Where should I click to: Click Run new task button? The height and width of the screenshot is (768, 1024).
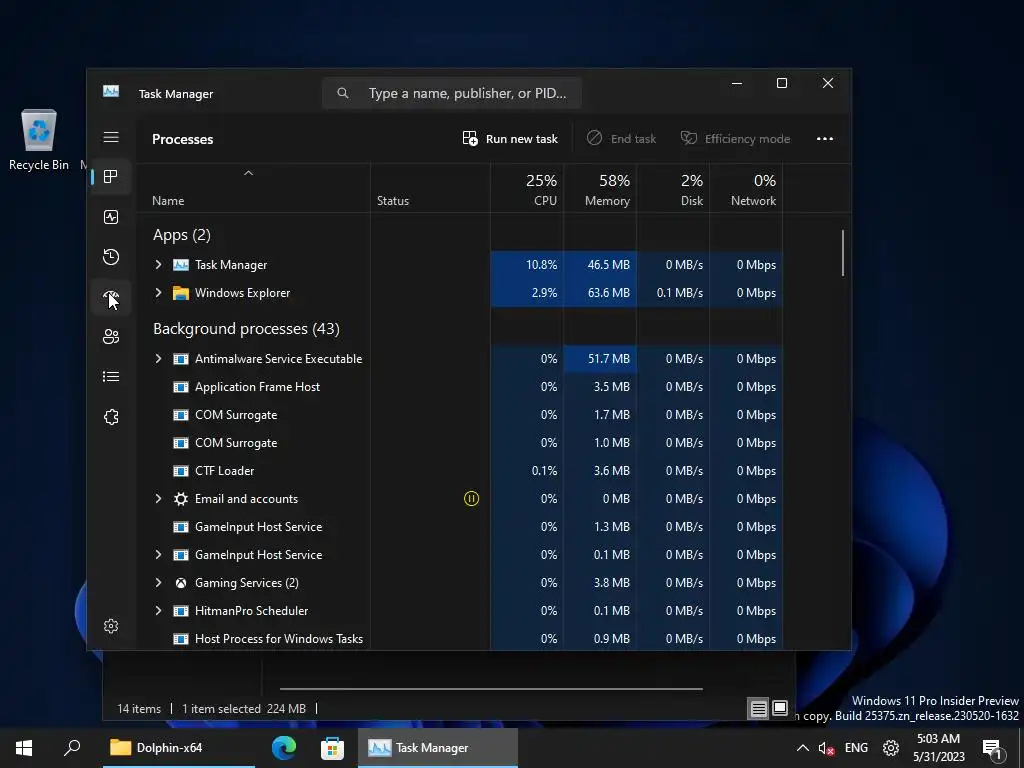pos(510,138)
